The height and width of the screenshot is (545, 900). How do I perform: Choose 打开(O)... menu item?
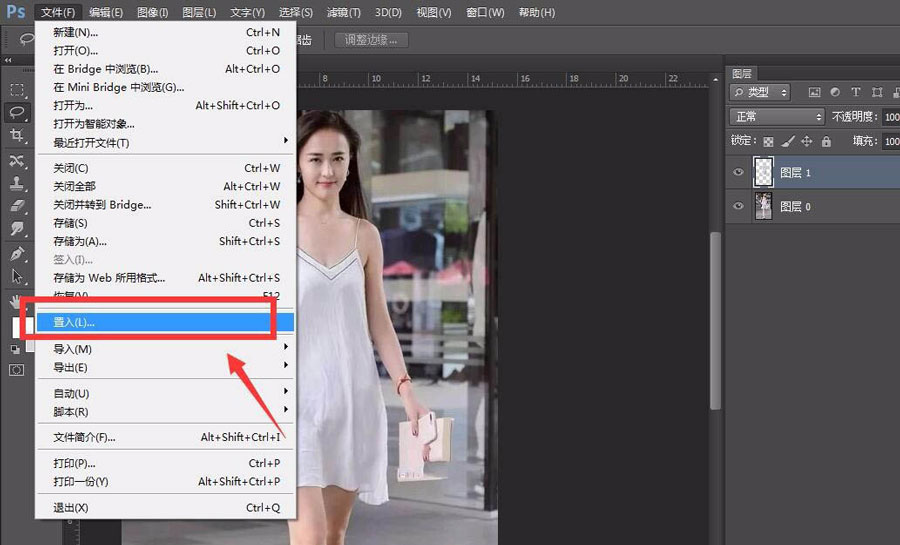(166, 50)
